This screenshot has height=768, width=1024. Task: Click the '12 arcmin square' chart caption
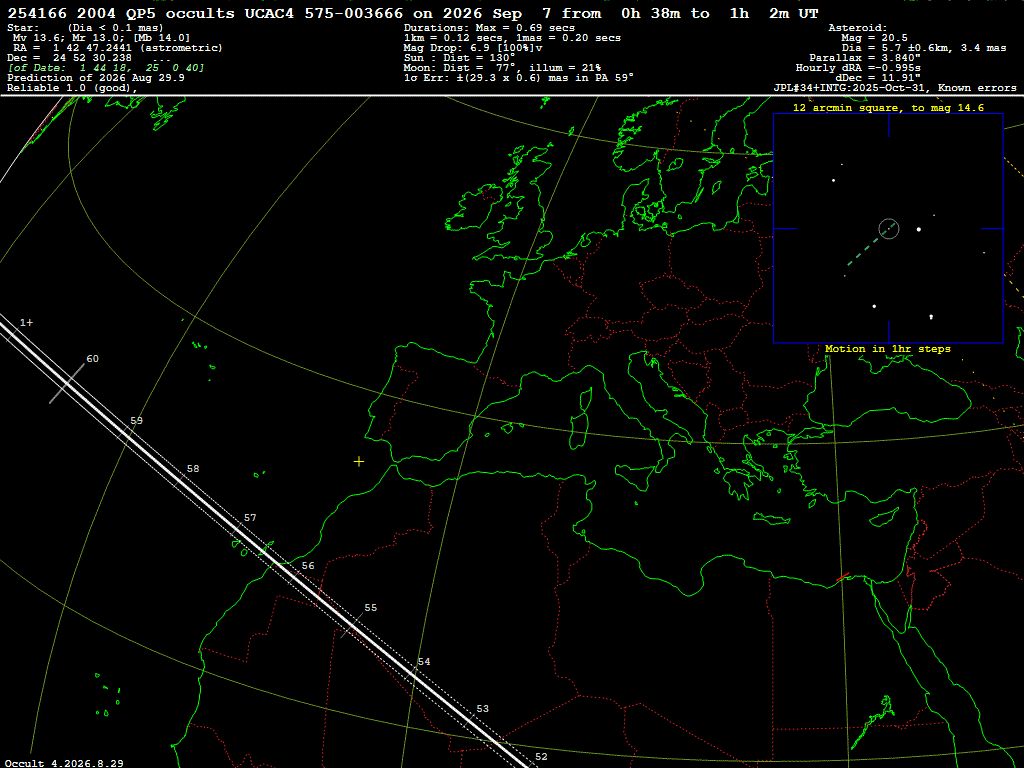coord(888,108)
